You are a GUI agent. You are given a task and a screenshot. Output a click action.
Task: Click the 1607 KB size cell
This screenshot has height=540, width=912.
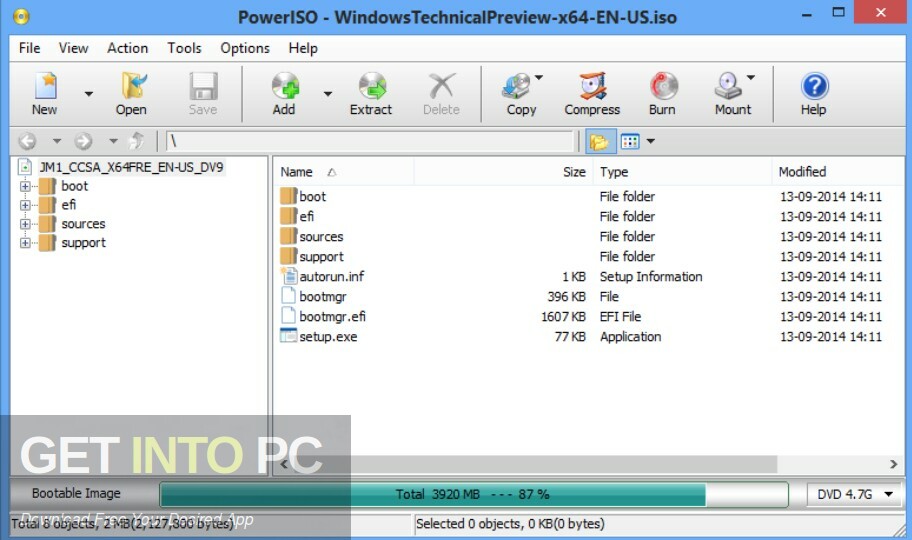click(x=563, y=316)
